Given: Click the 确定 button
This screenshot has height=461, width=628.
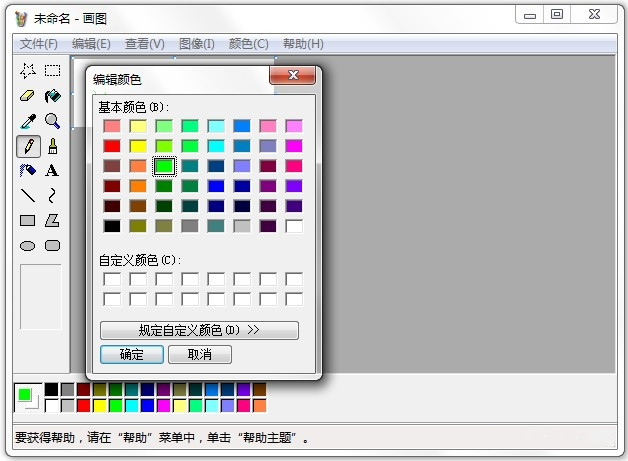Looking at the screenshot, I should [131, 354].
